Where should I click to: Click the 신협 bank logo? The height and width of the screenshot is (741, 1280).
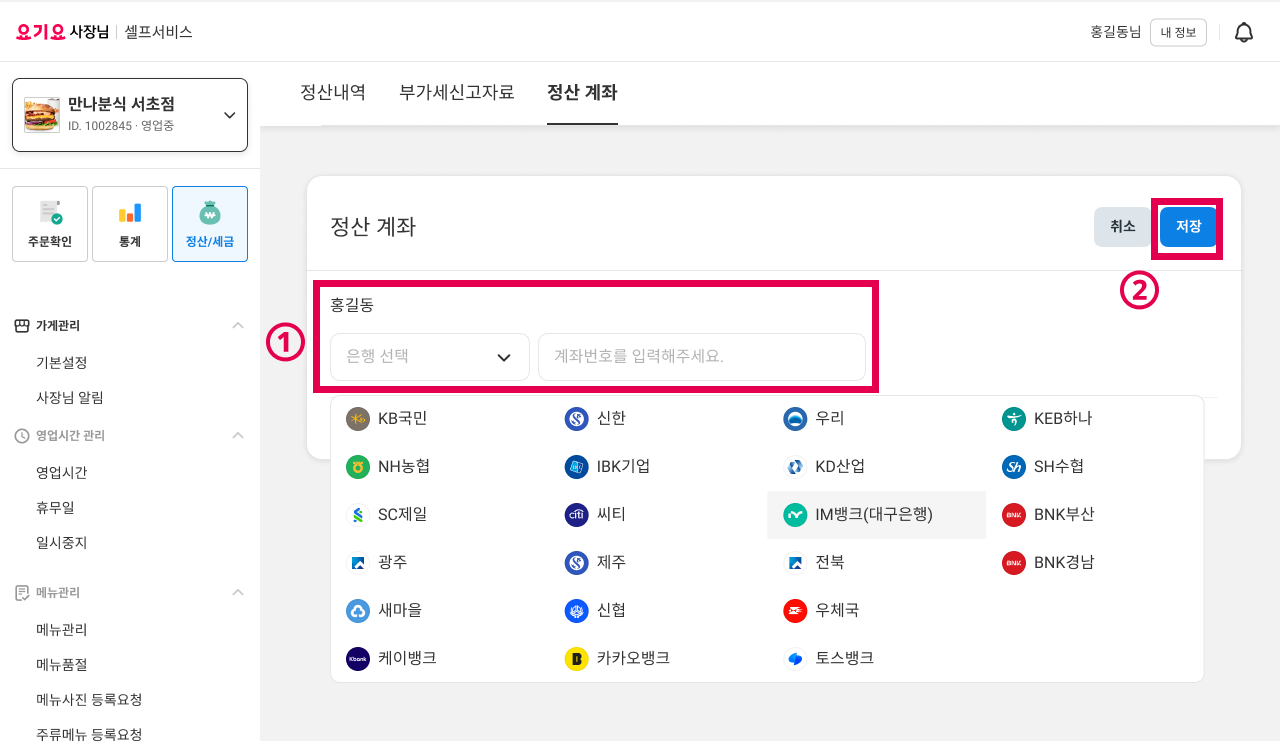click(x=576, y=611)
